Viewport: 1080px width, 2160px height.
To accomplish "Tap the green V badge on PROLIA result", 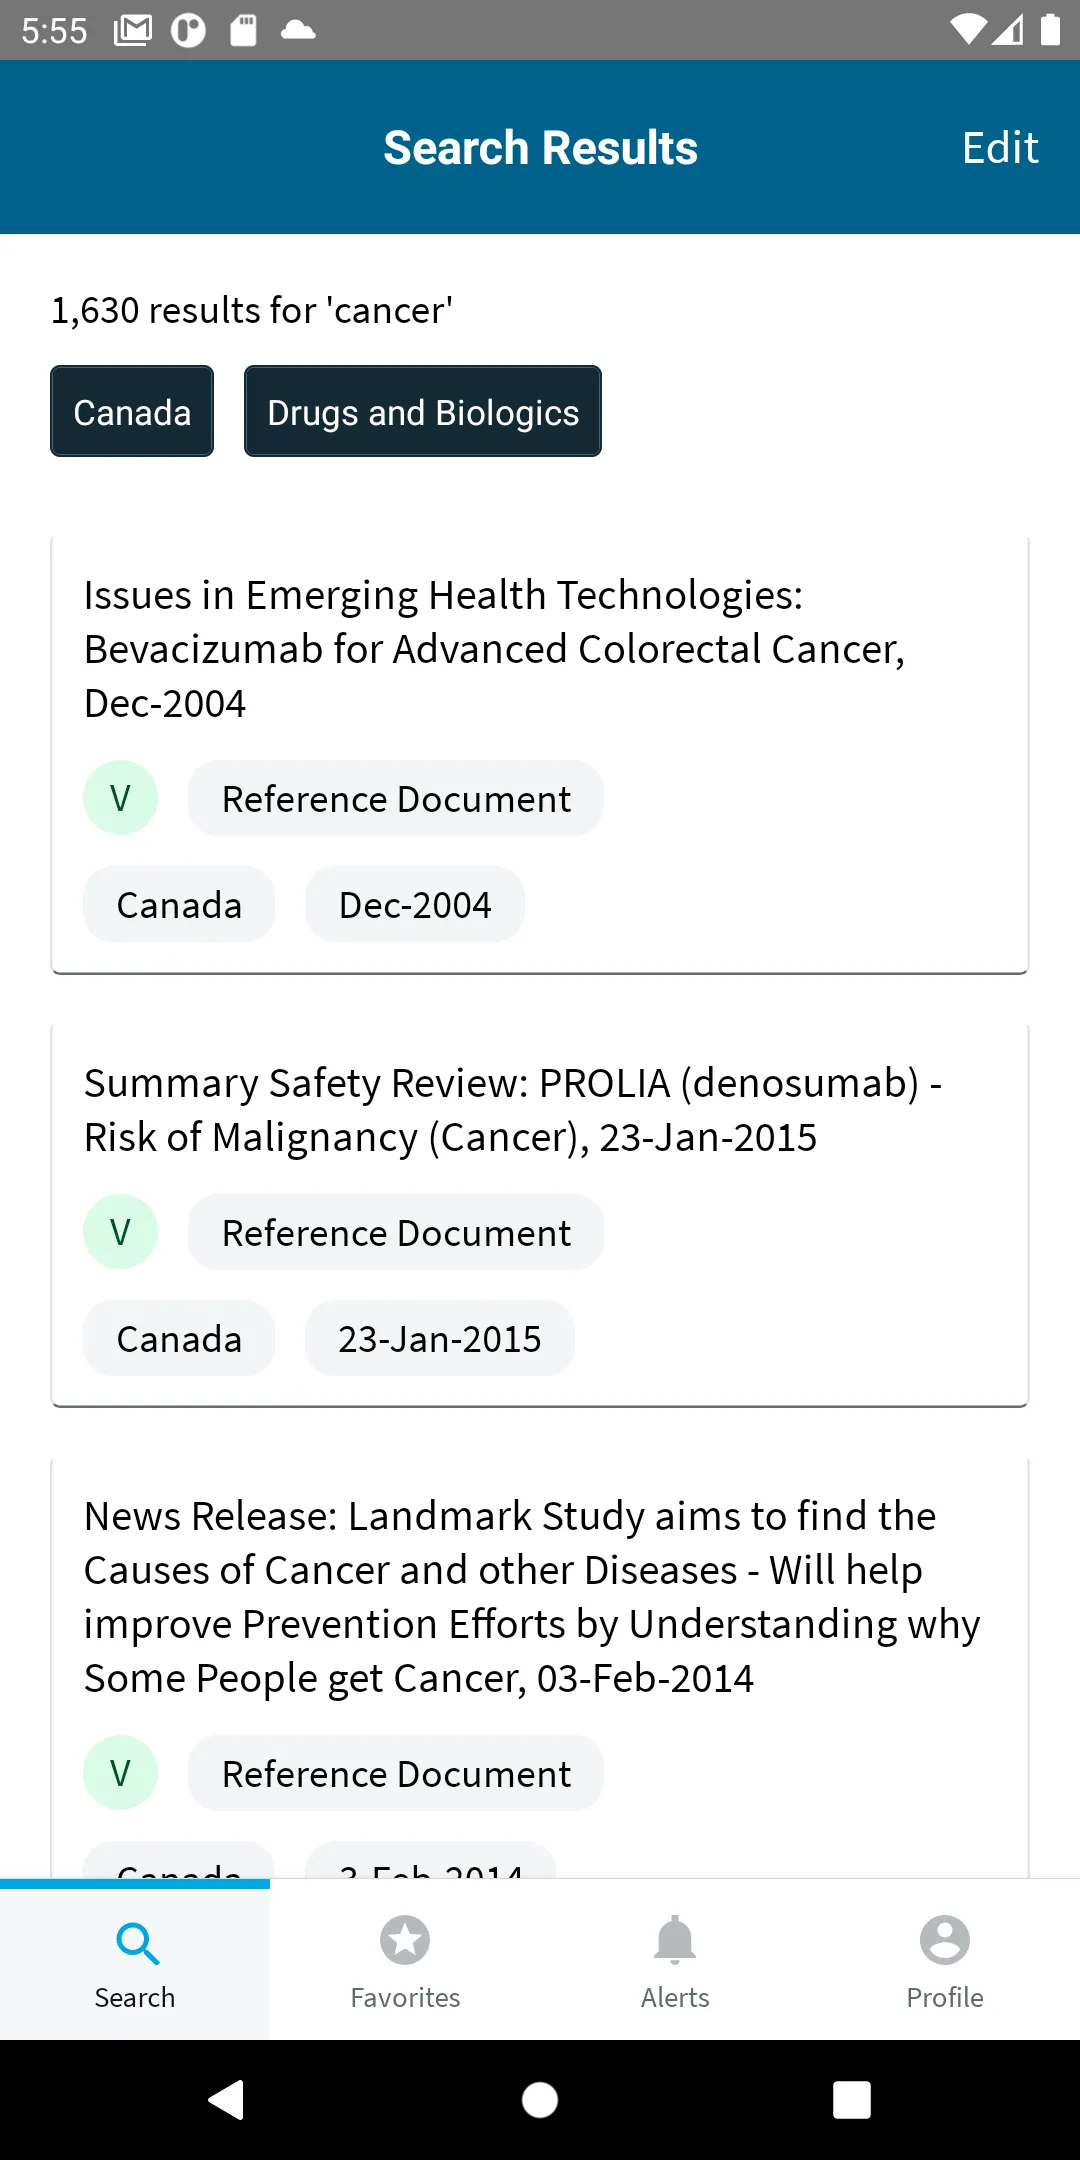I will coord(120,1232).
